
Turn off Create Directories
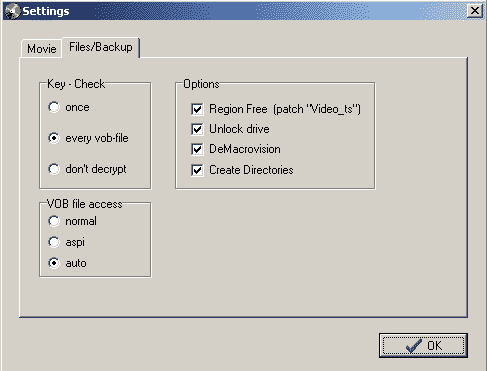coord(197,170)
